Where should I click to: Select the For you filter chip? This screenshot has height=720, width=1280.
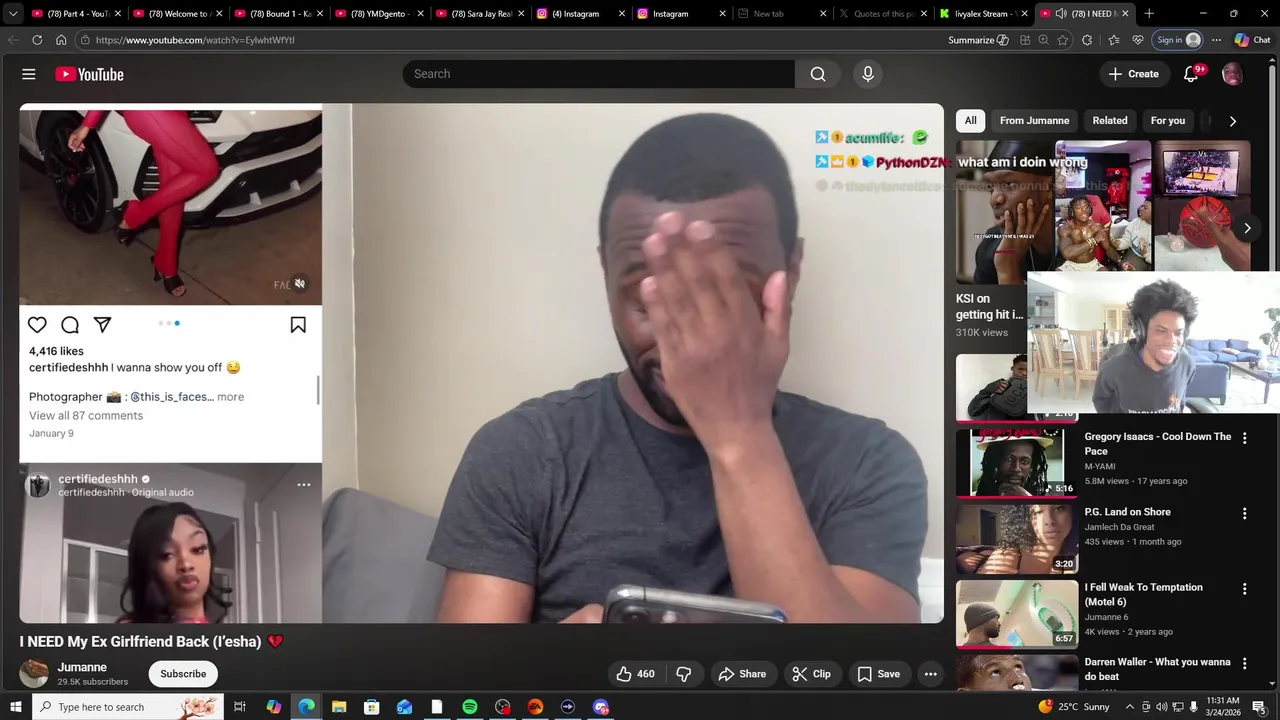point(1168,121)
